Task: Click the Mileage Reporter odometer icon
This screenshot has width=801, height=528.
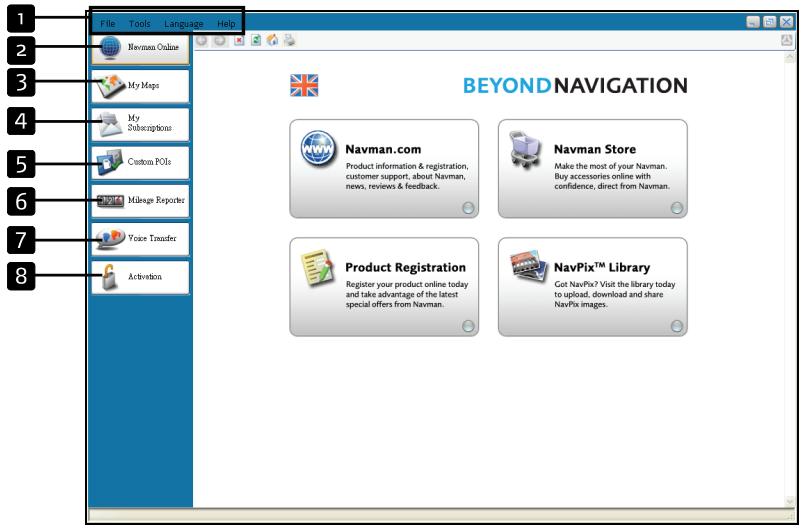Action: pyautogui.click(x=110, y=201)
